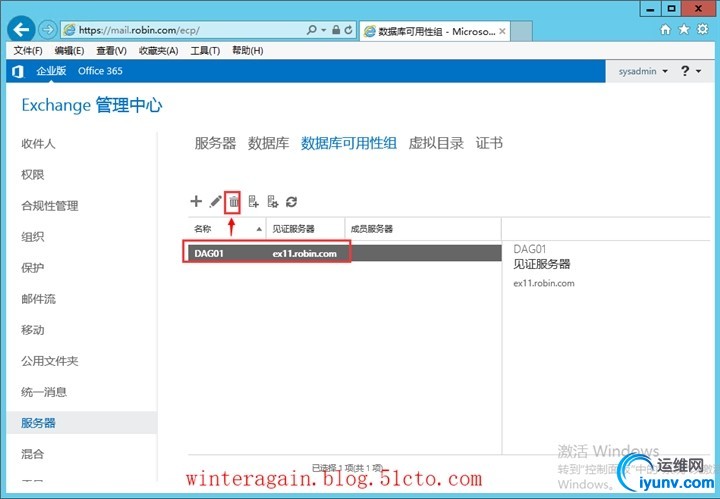This screenshot has width=720, height=499.
Task: Open 公用文件夹 in the left navigation
Action: point(50,361)
